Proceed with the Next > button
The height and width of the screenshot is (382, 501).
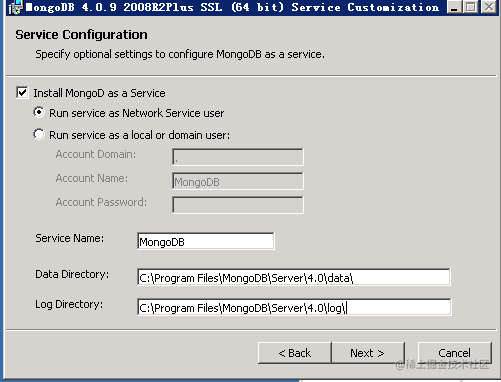pyautogui.click(x=368, y=353)
